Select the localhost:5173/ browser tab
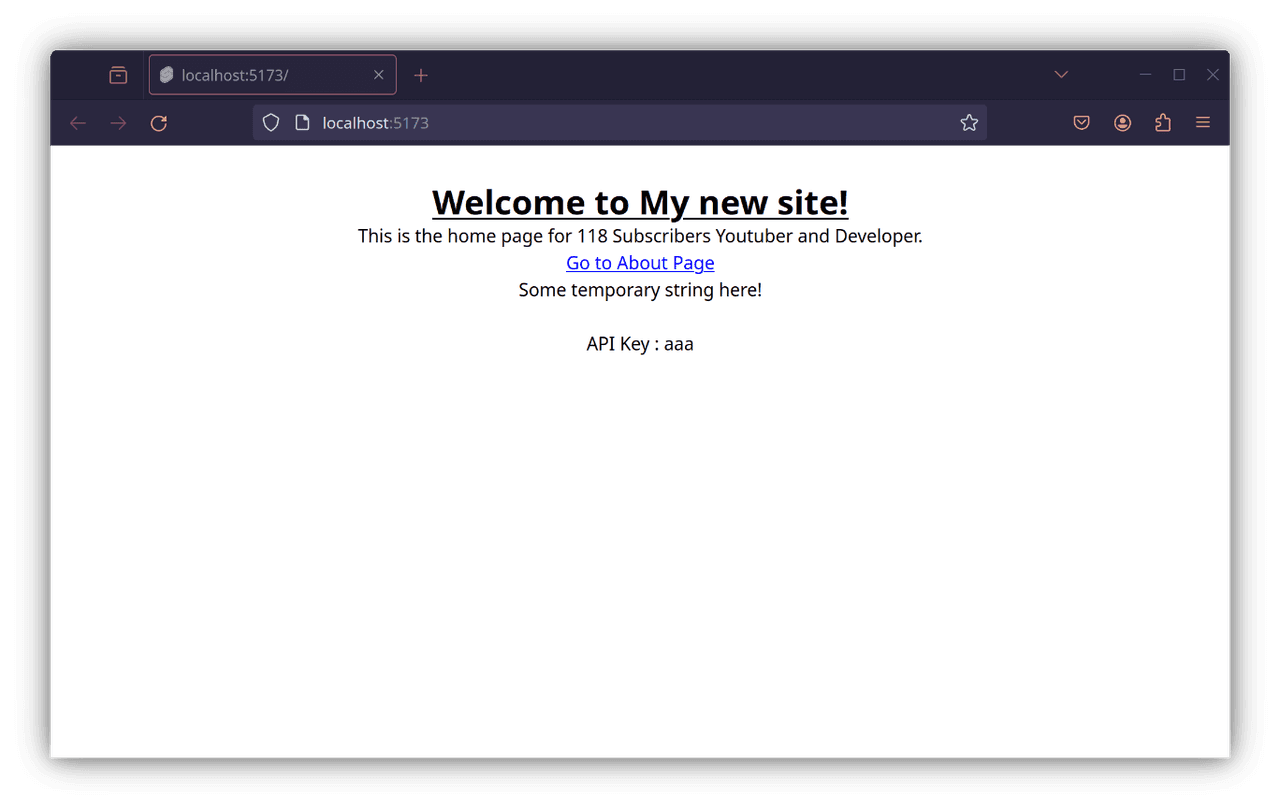Screen dimensions: 1280x808 tap(272, 75)
